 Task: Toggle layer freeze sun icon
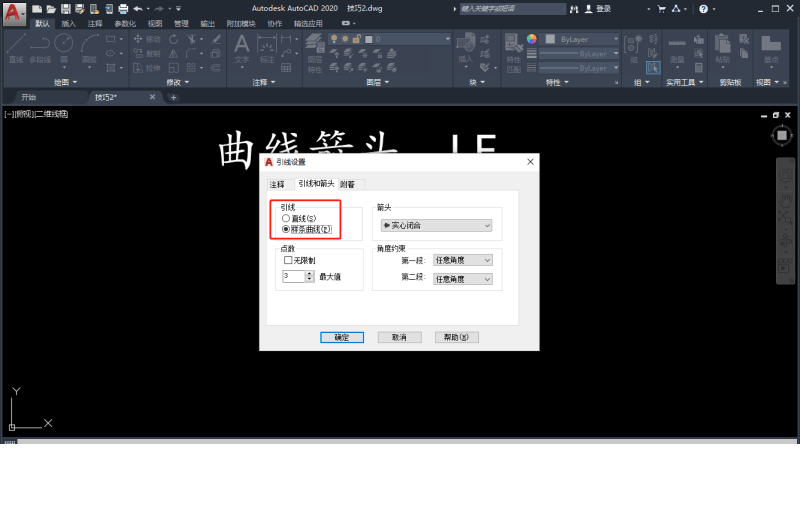[x=345, y=39]
